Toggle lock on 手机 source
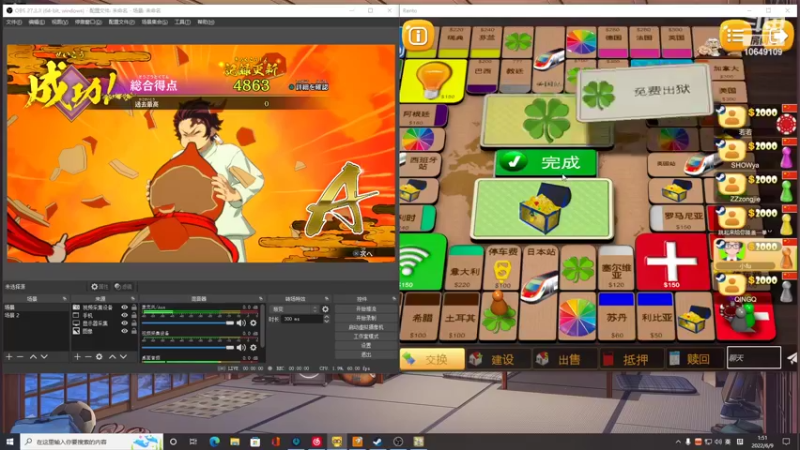This screenshot has height=450, width=800. click(134, 315)
